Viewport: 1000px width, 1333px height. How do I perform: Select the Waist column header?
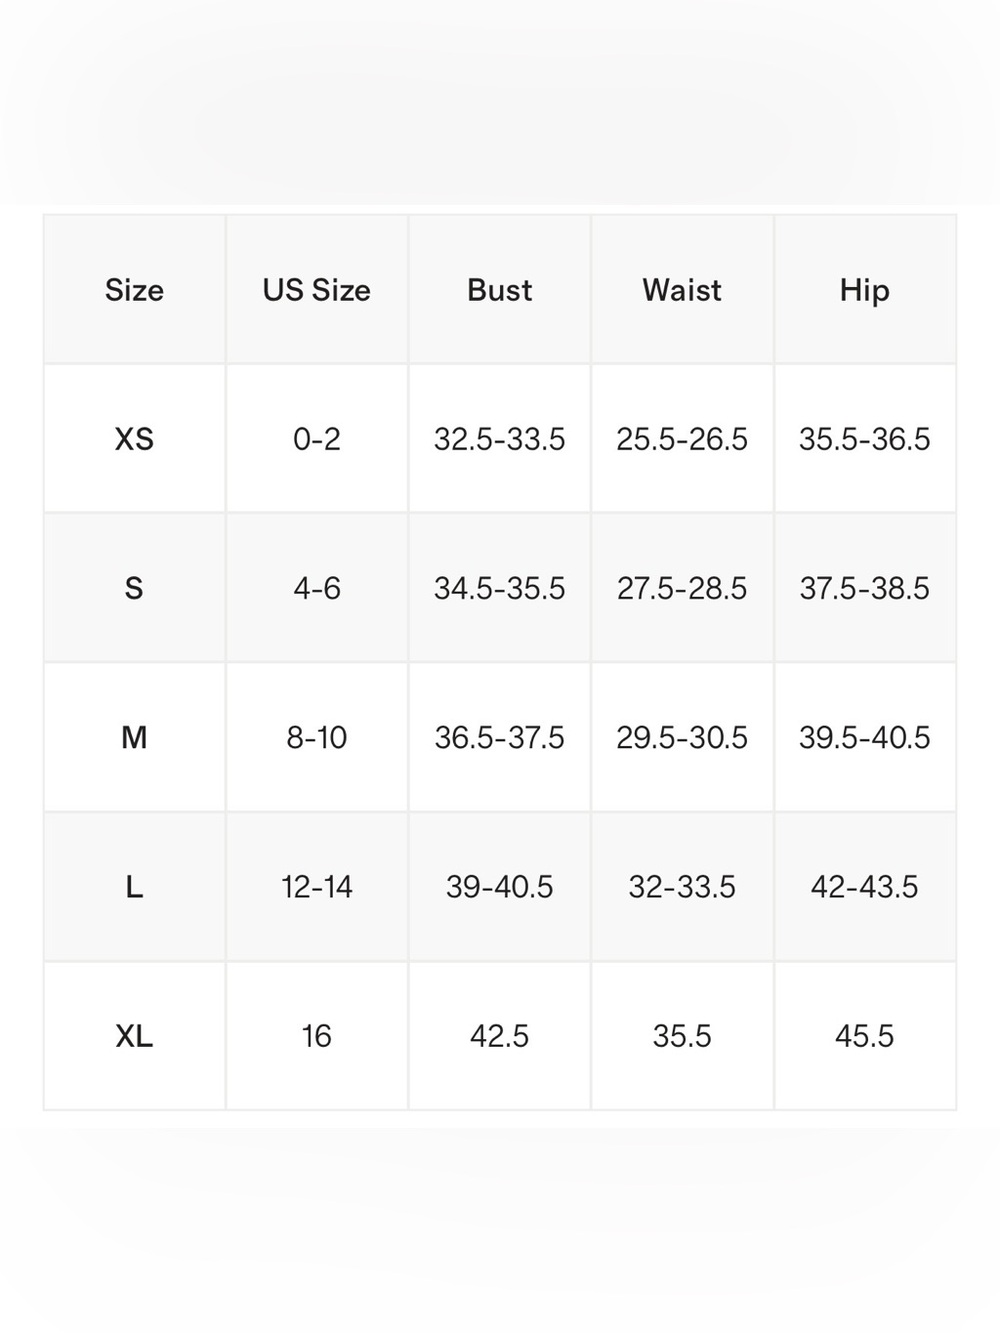[682, 290]
